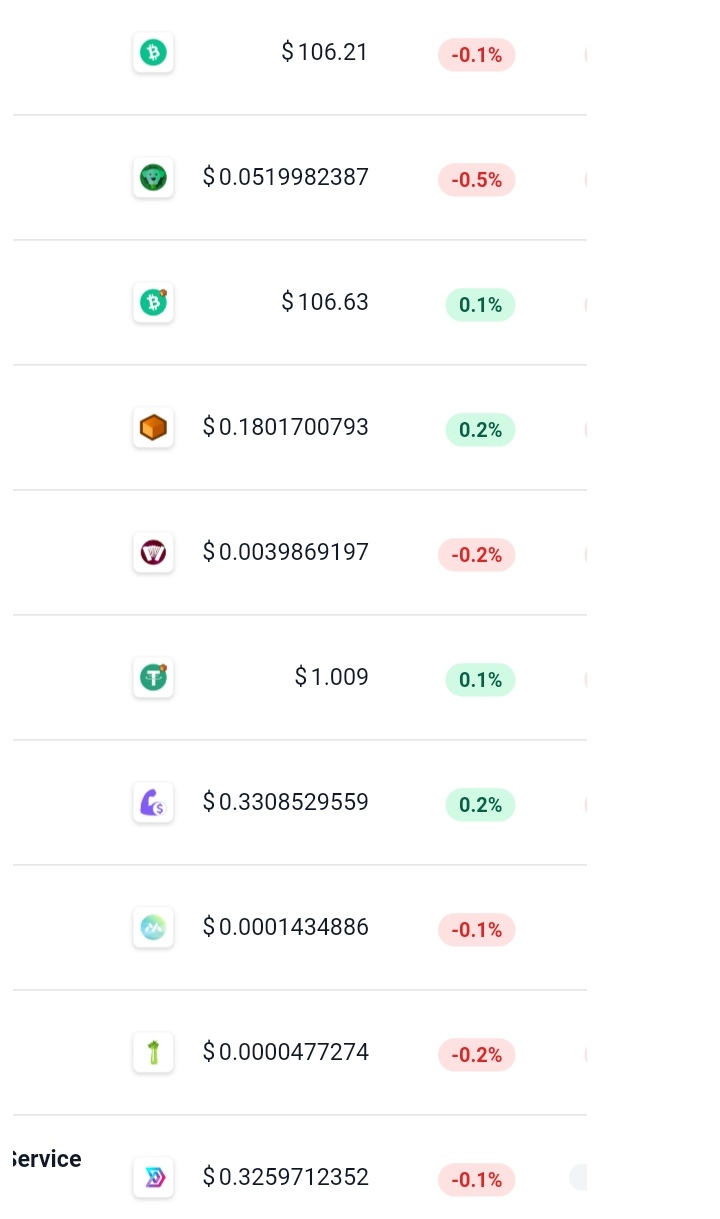The image size is (720, 1219).
Task: Select the green celery stalk coin icon
Action: click(153, 1052)
